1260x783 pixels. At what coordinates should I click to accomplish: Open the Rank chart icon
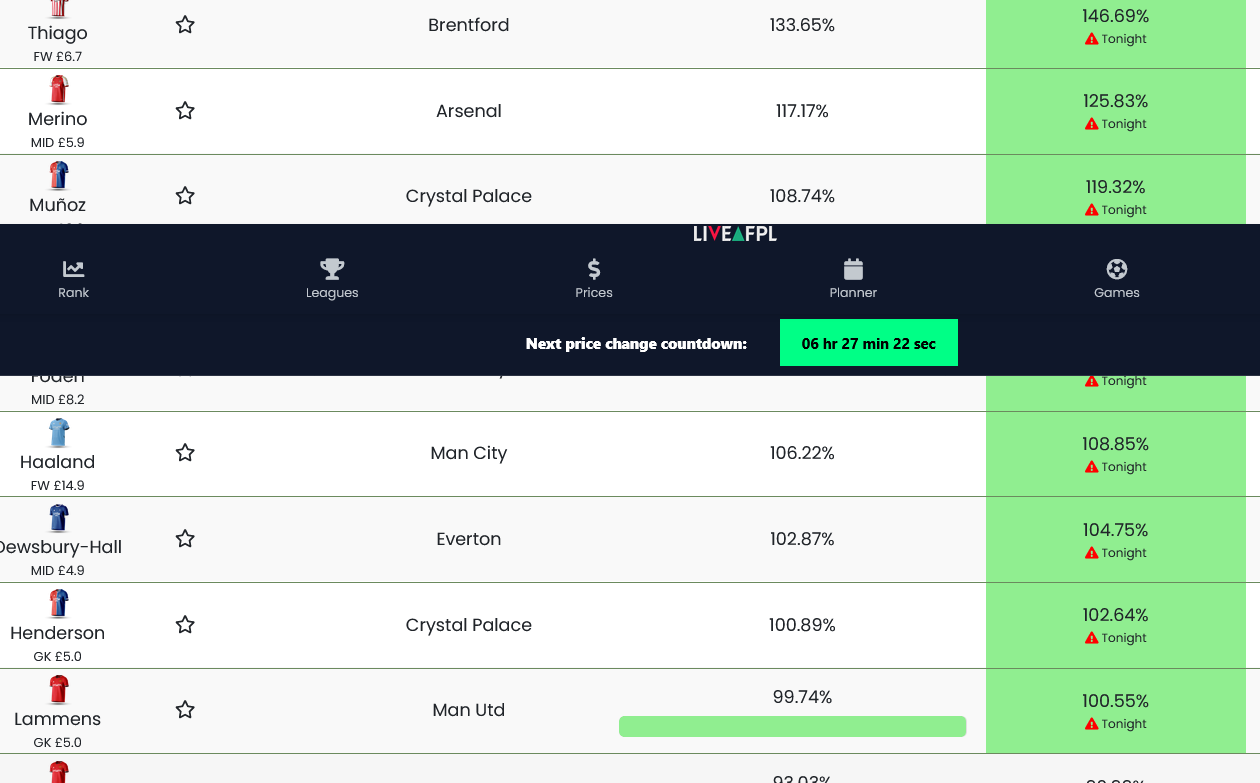pyautogui.click(x=73, y=268)
